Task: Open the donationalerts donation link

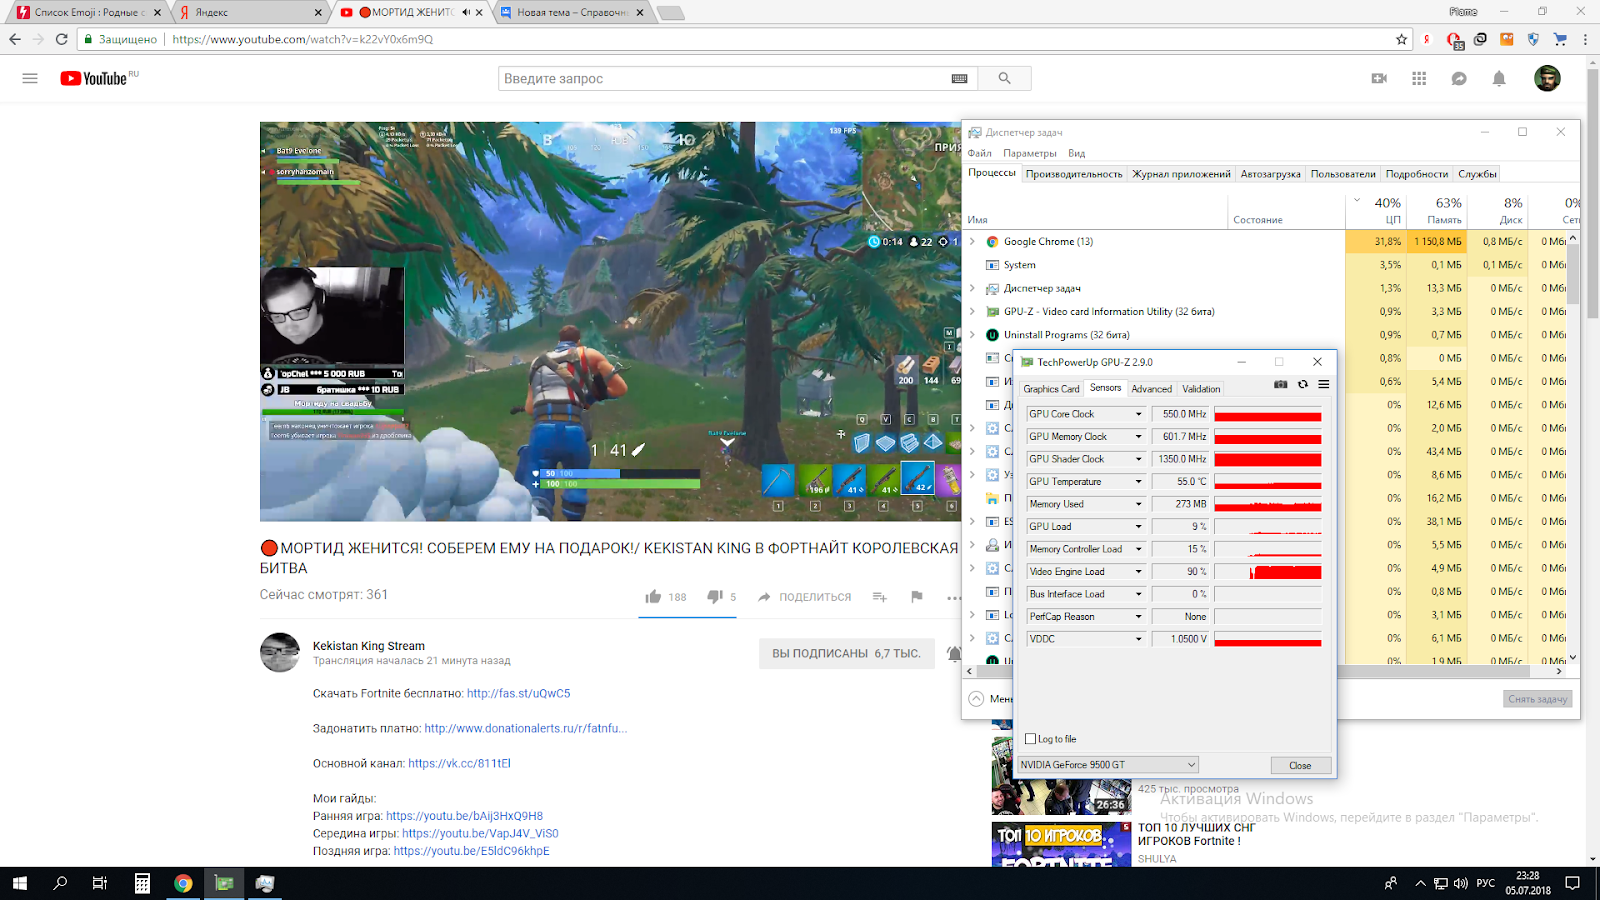Action: click(x=526, y=728)
